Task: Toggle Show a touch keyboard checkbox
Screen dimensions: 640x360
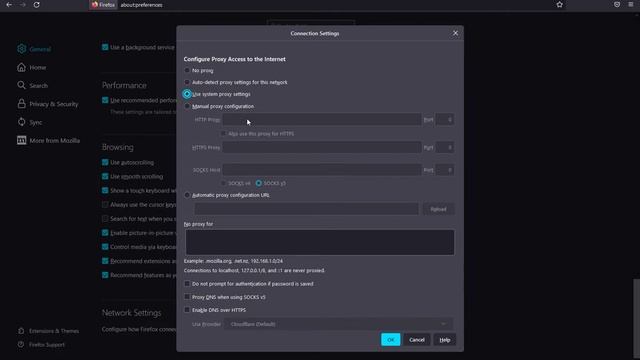Action: click(105, 190)
